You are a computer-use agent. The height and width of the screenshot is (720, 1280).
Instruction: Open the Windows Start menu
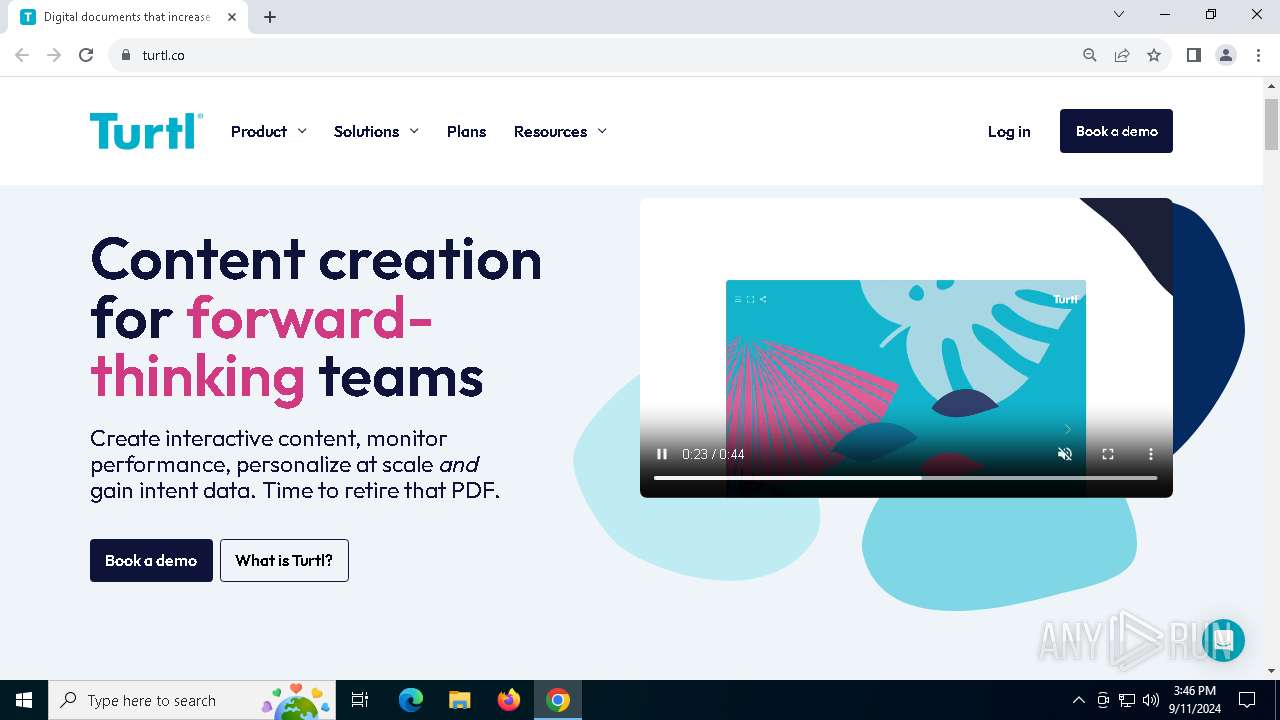[x=24, y=700]
